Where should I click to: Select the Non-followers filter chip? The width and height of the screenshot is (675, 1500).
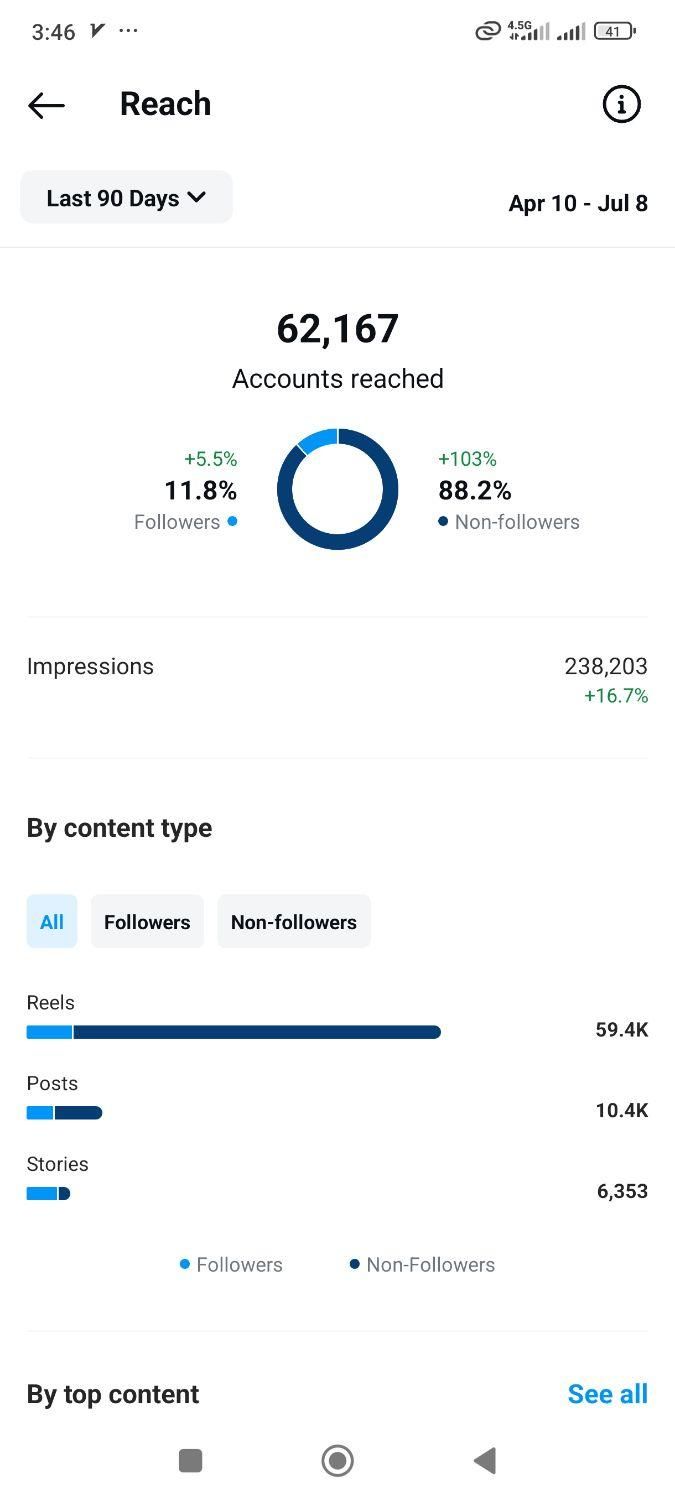tap(294, 922)
